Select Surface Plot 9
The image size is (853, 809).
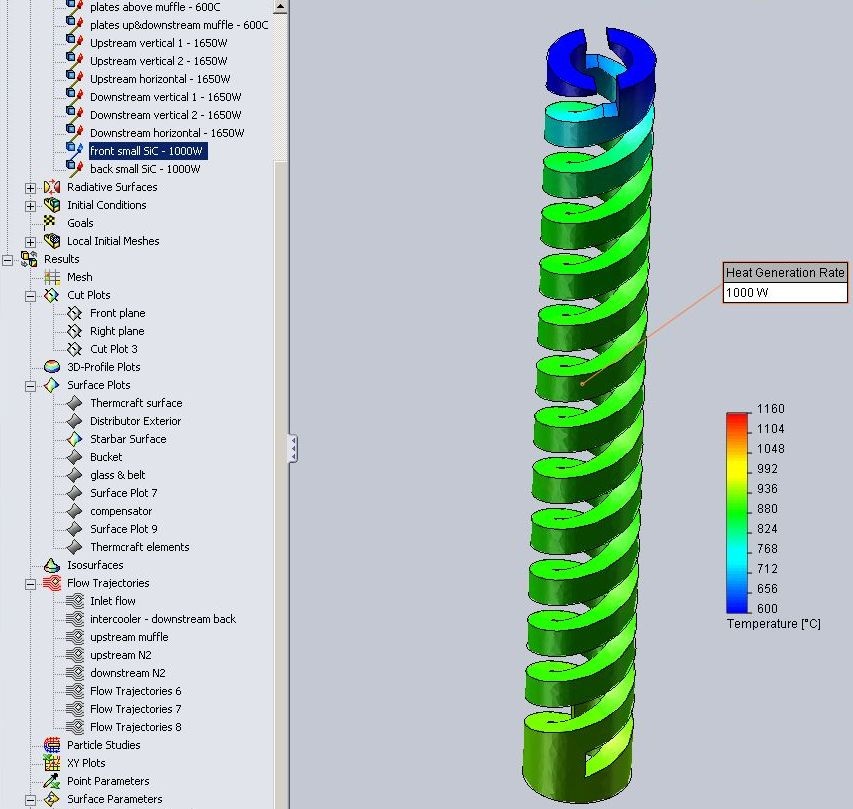tap(123, 529)
